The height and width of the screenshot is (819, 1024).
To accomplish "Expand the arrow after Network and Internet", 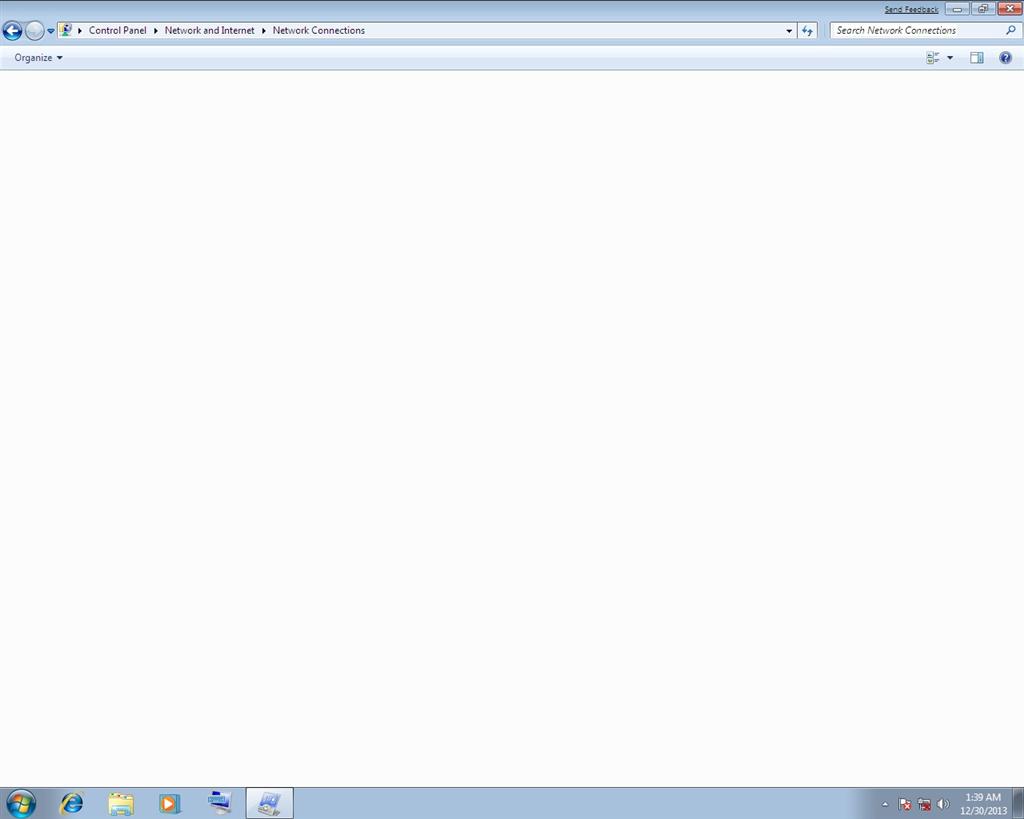I will click(x=264, y=31).
